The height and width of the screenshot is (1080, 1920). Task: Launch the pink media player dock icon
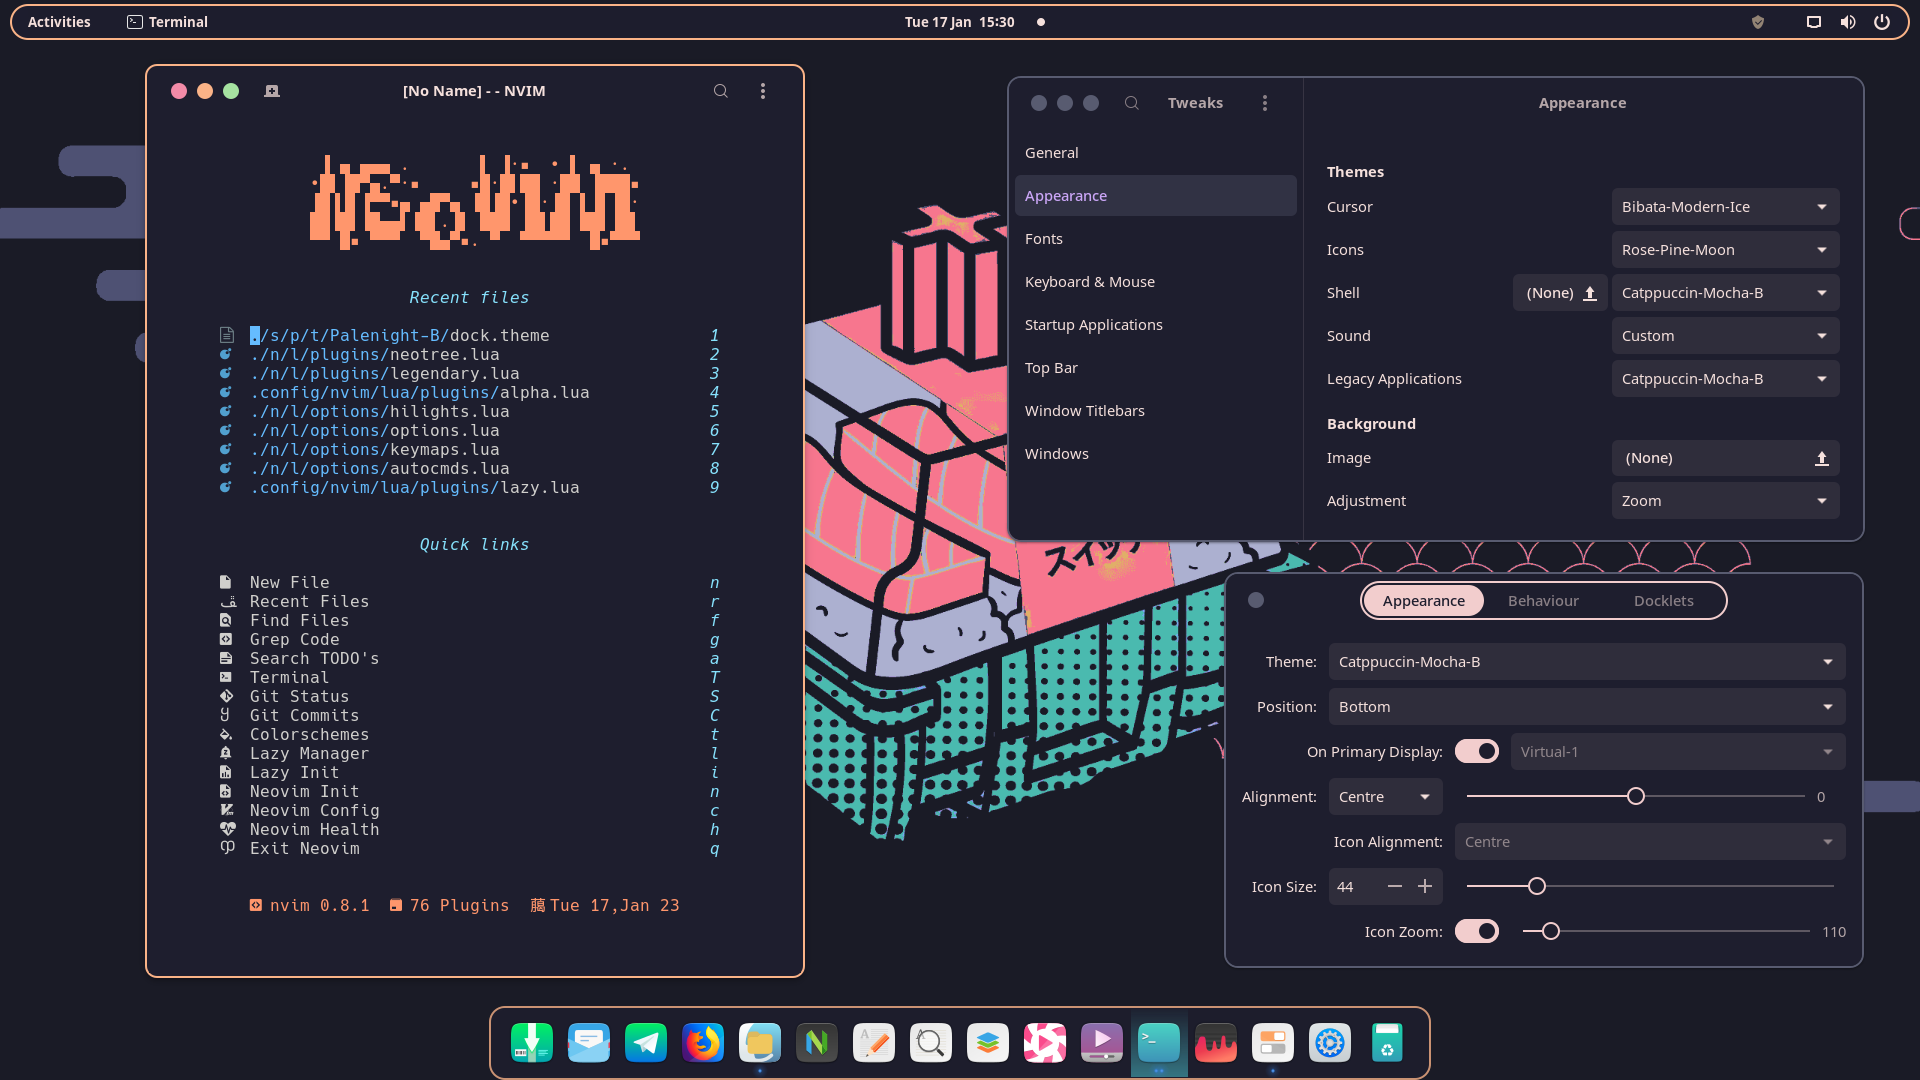[x=1044, y=1043]
